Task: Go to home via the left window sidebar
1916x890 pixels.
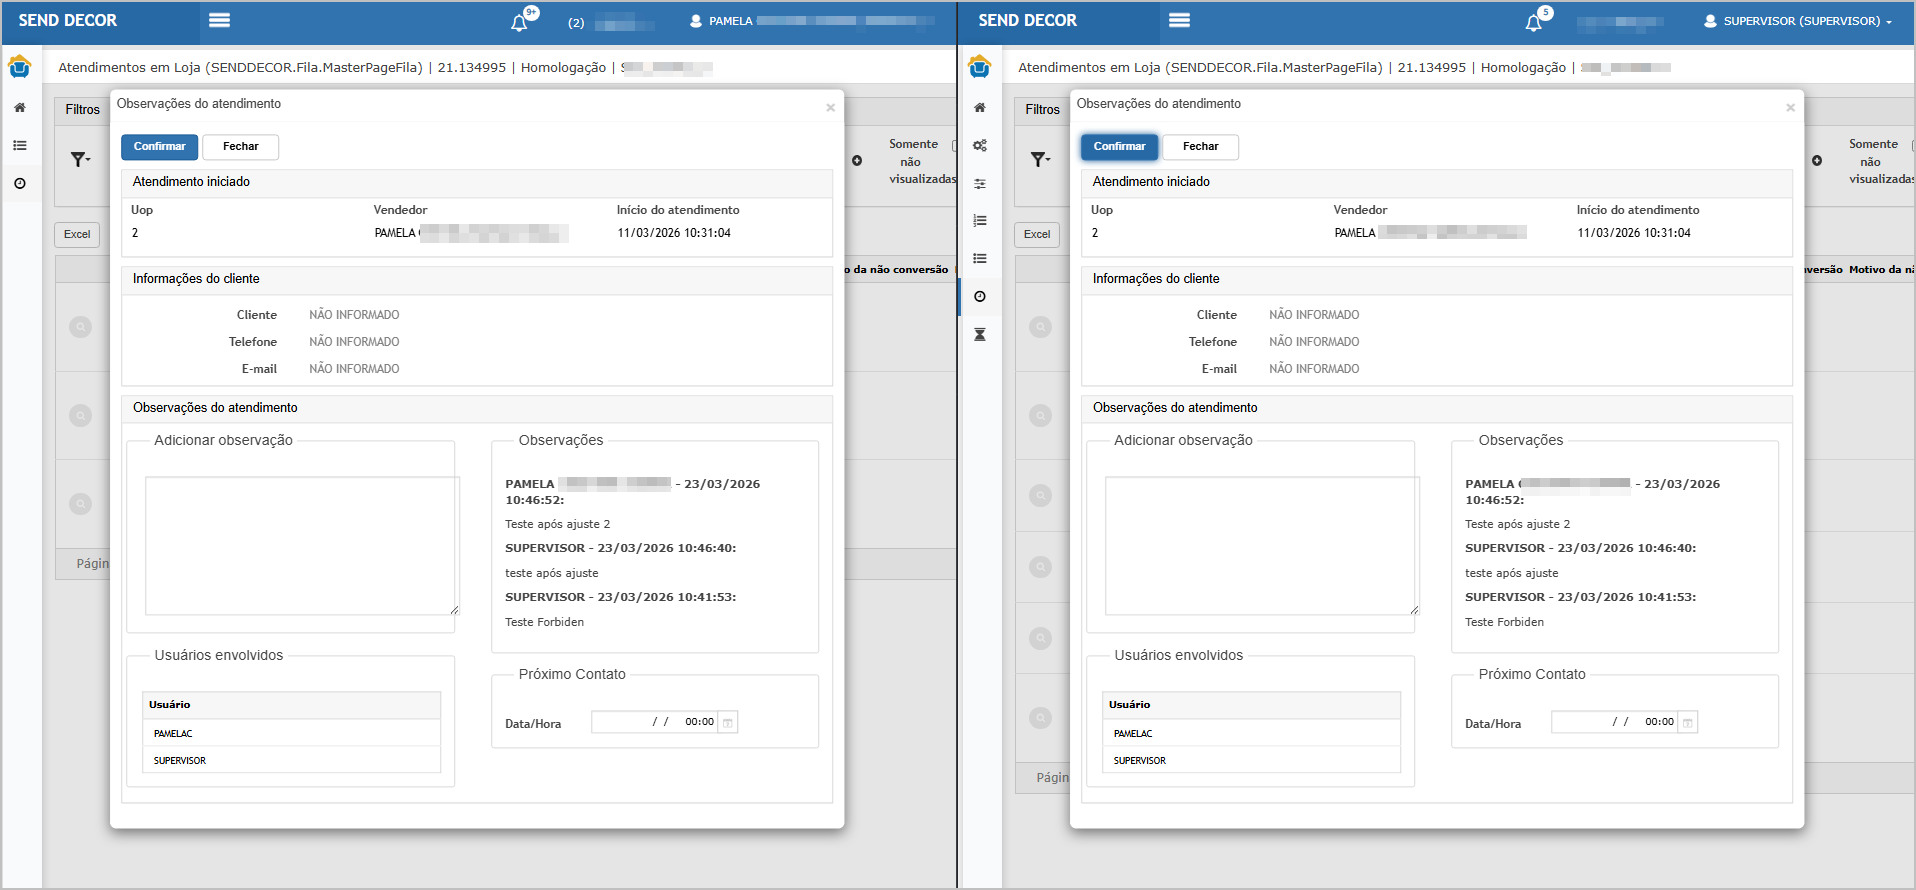Action: (x=20, y=108)
